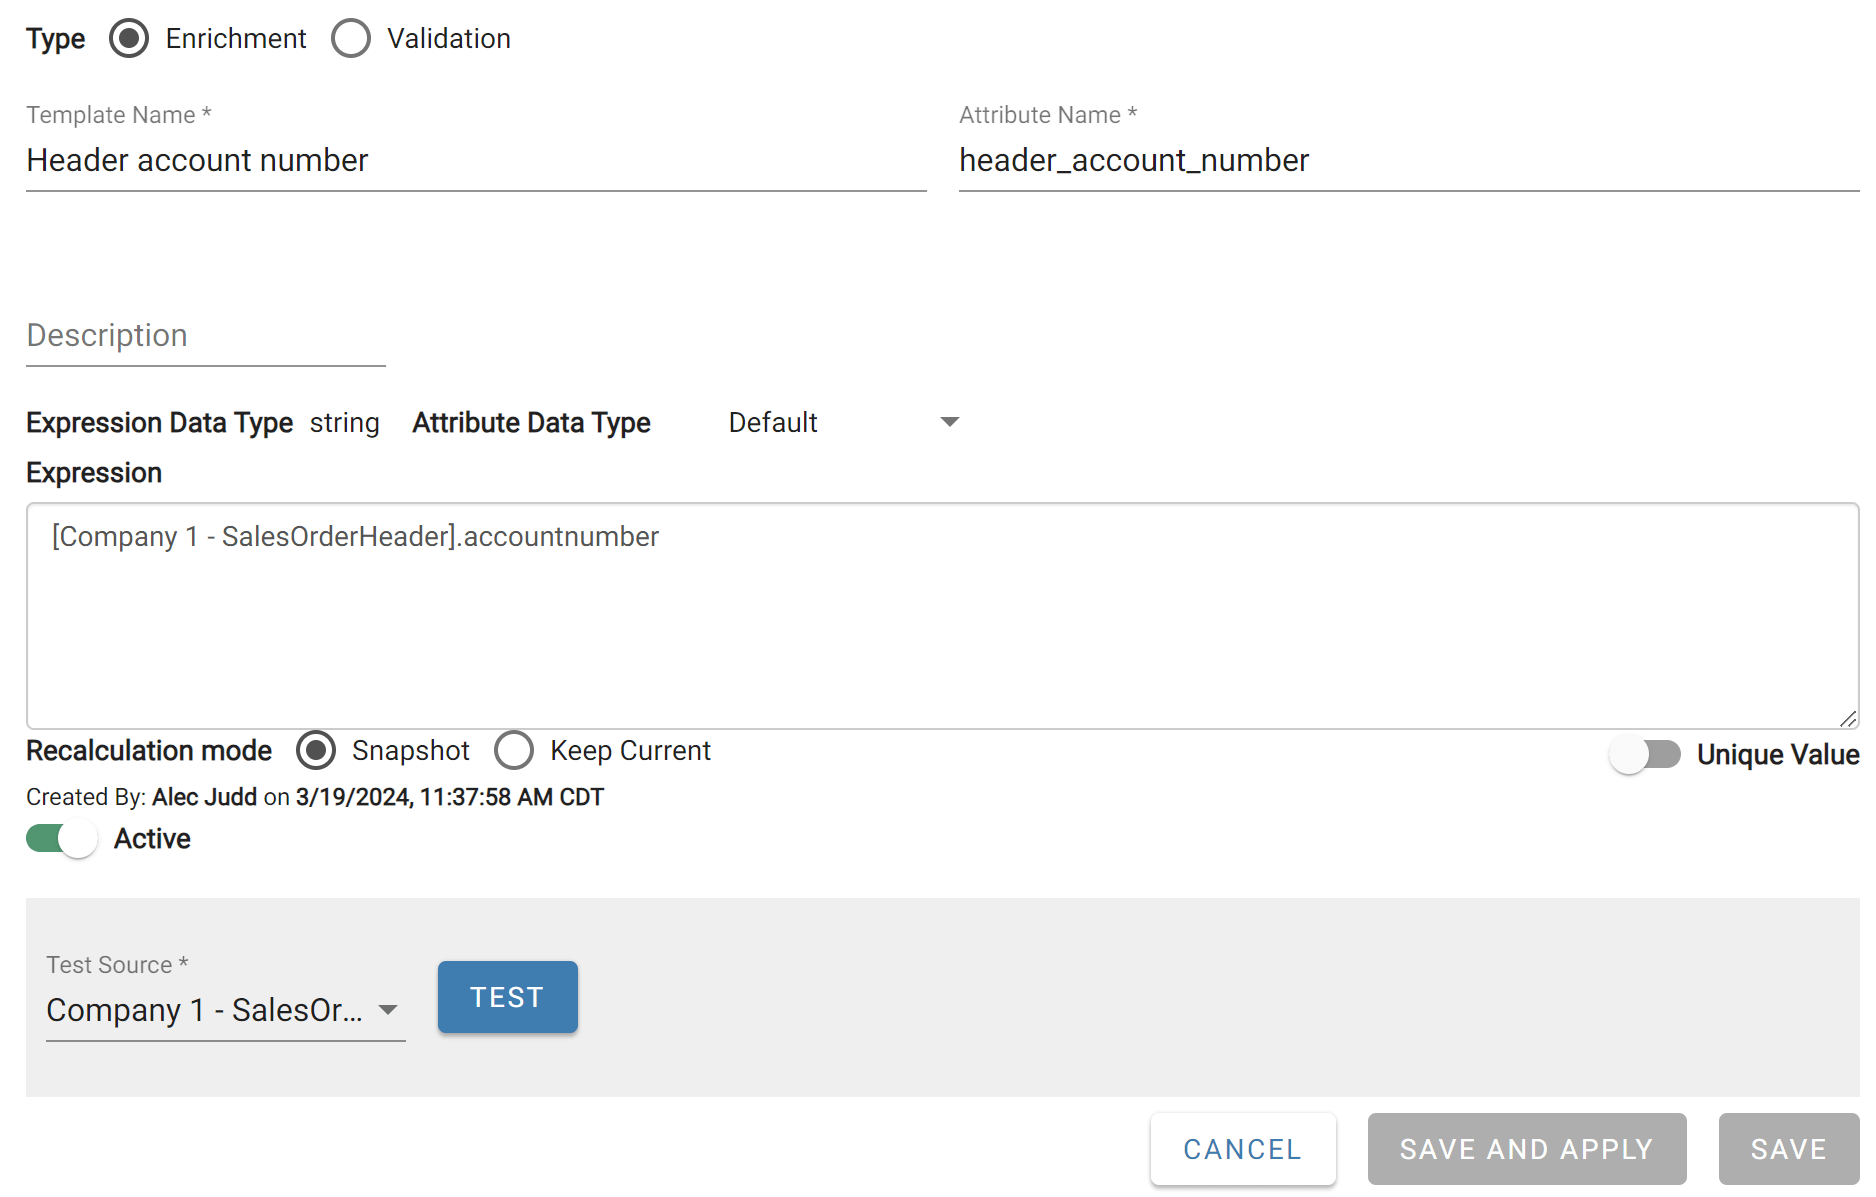Viewport: 1876px width, 1197px height.
Task: Click inside the Expression text area
Action: (940, 620)
